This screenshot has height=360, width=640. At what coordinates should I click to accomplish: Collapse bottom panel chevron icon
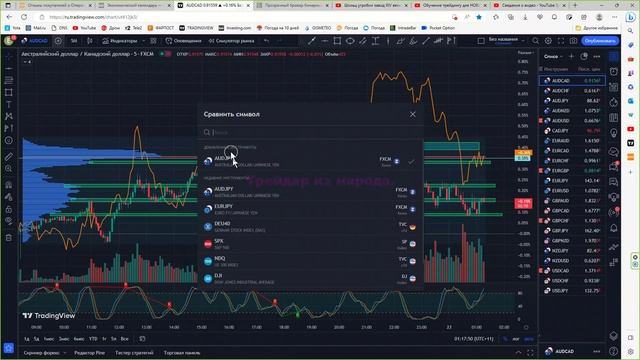[x=518, y=352]
